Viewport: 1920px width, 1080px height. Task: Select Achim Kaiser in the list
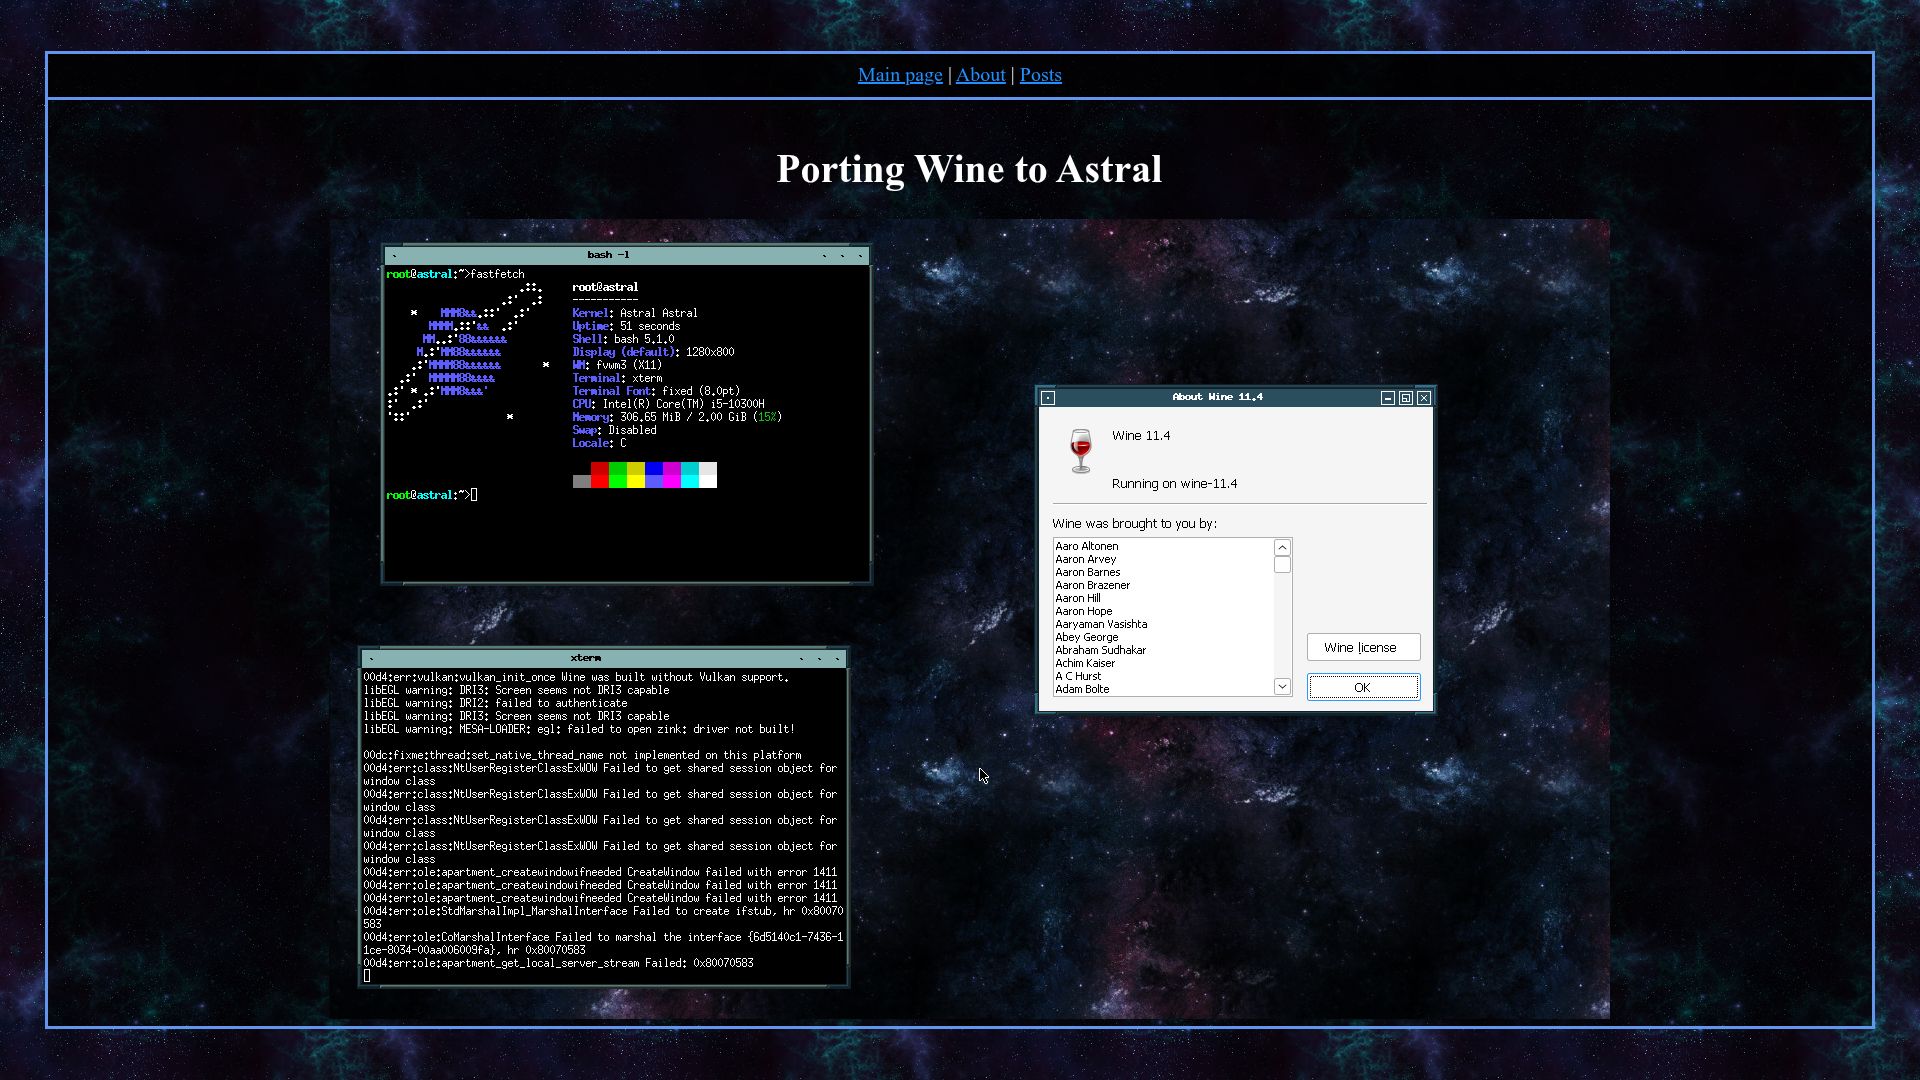point(1085,663)
